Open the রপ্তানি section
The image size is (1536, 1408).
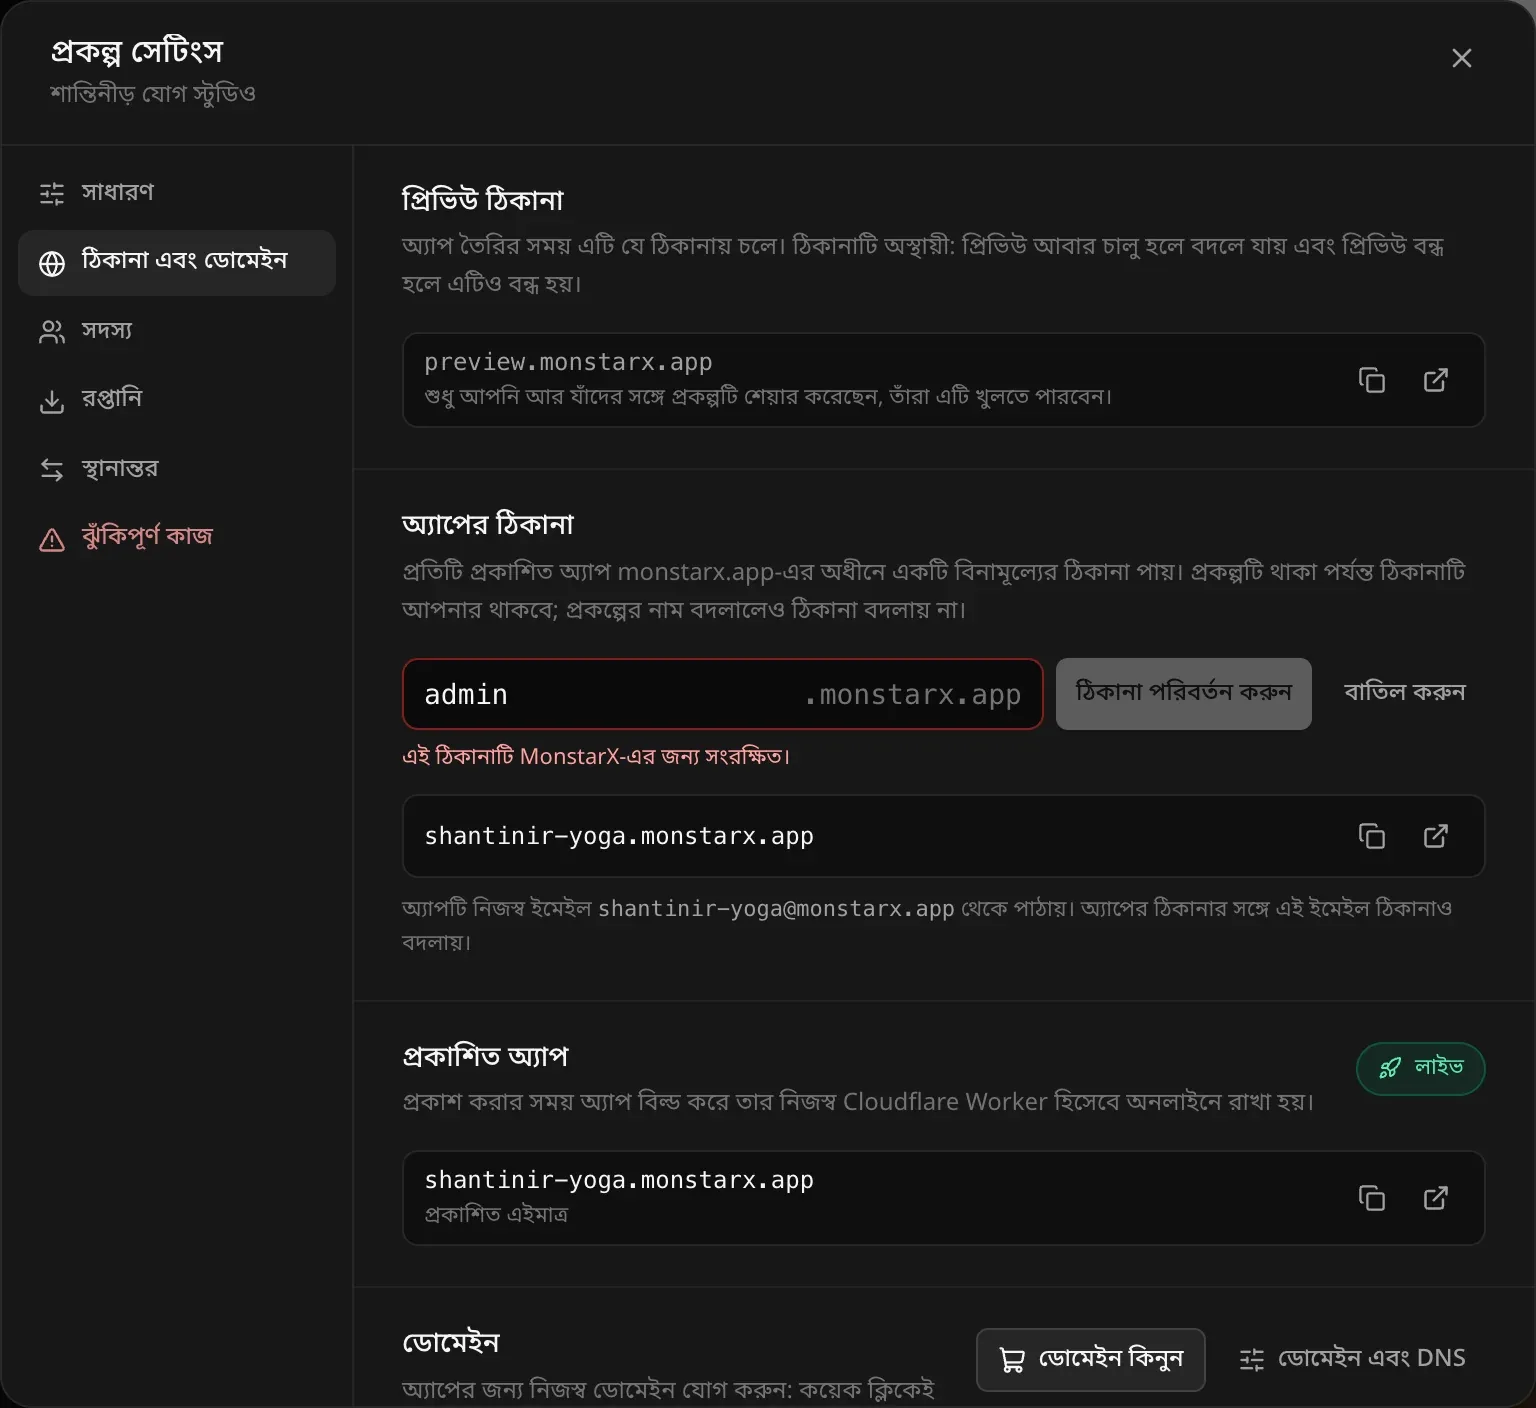[x=177, y=400]
